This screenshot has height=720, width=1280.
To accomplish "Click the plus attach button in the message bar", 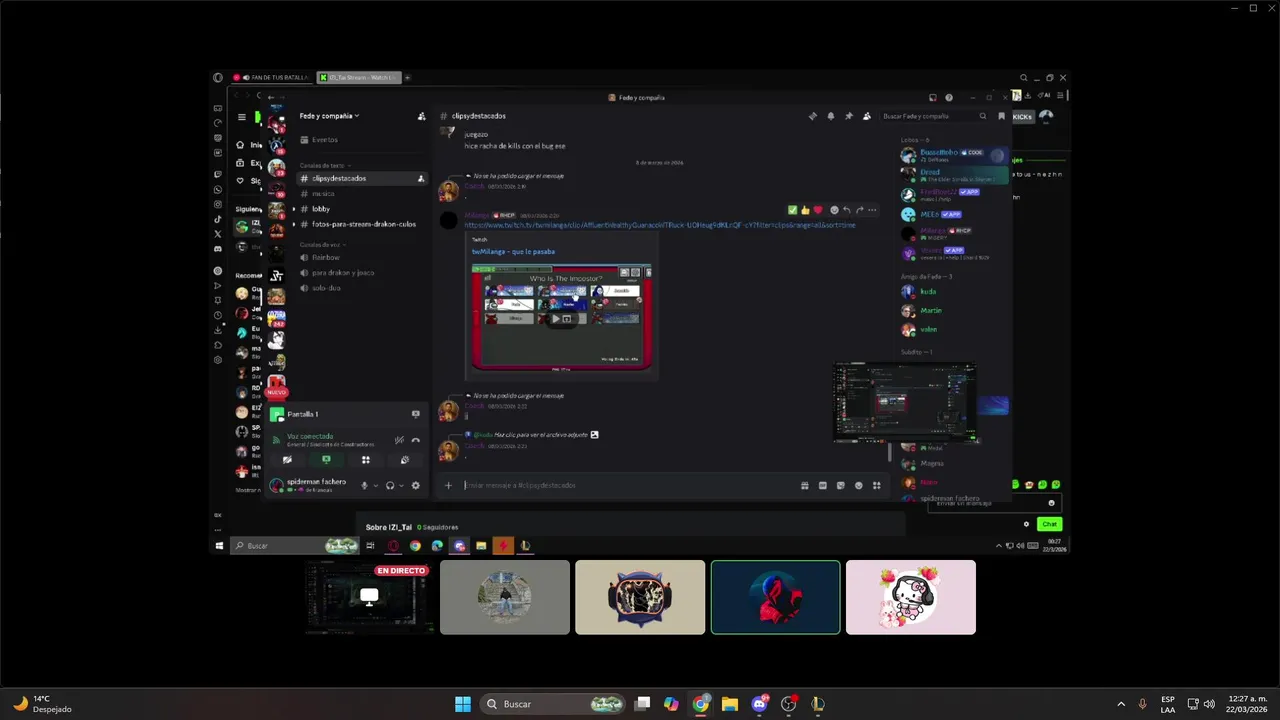I will coord(448,485).
